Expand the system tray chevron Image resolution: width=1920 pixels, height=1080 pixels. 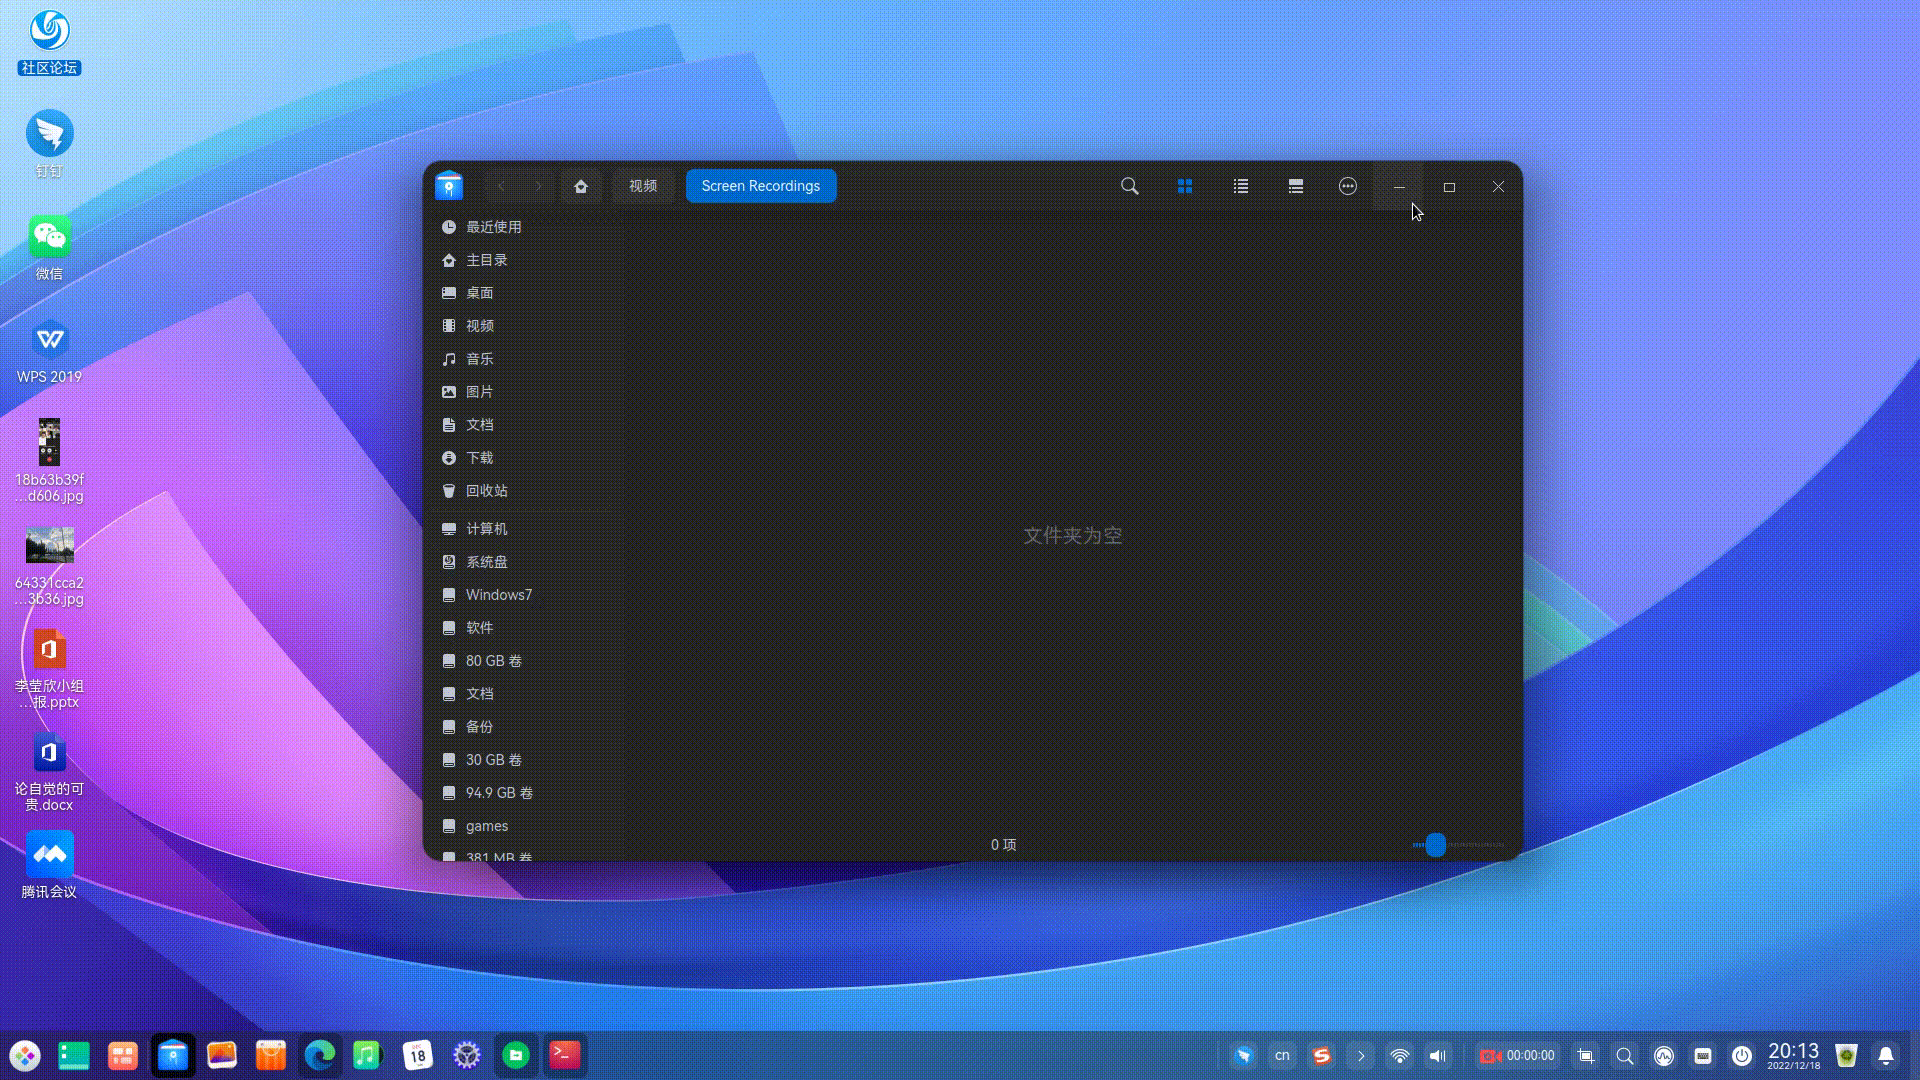coord(1360,1055)
